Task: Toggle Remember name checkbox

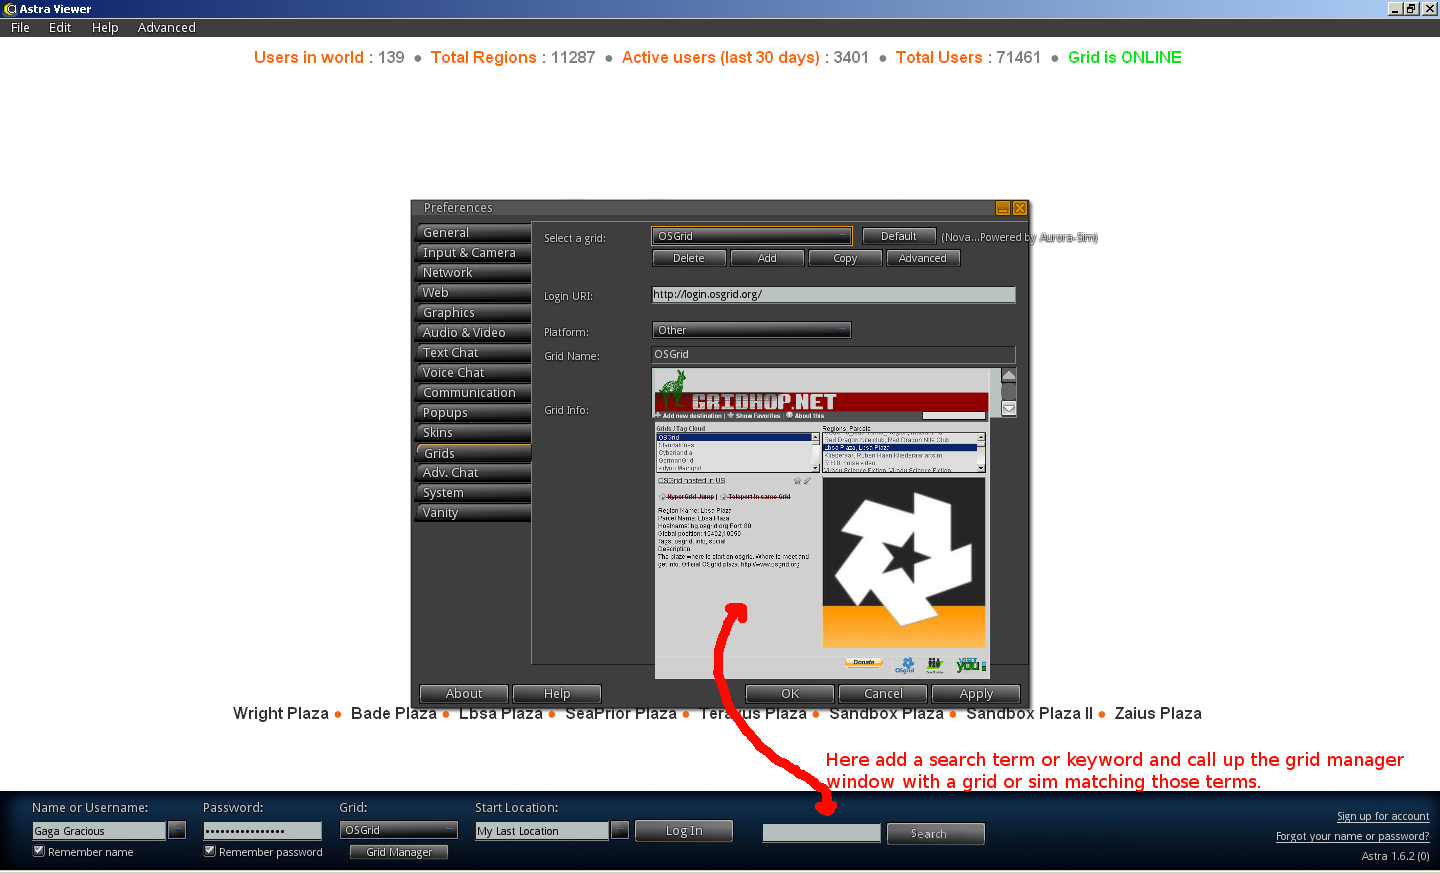Action: (39, 851)
